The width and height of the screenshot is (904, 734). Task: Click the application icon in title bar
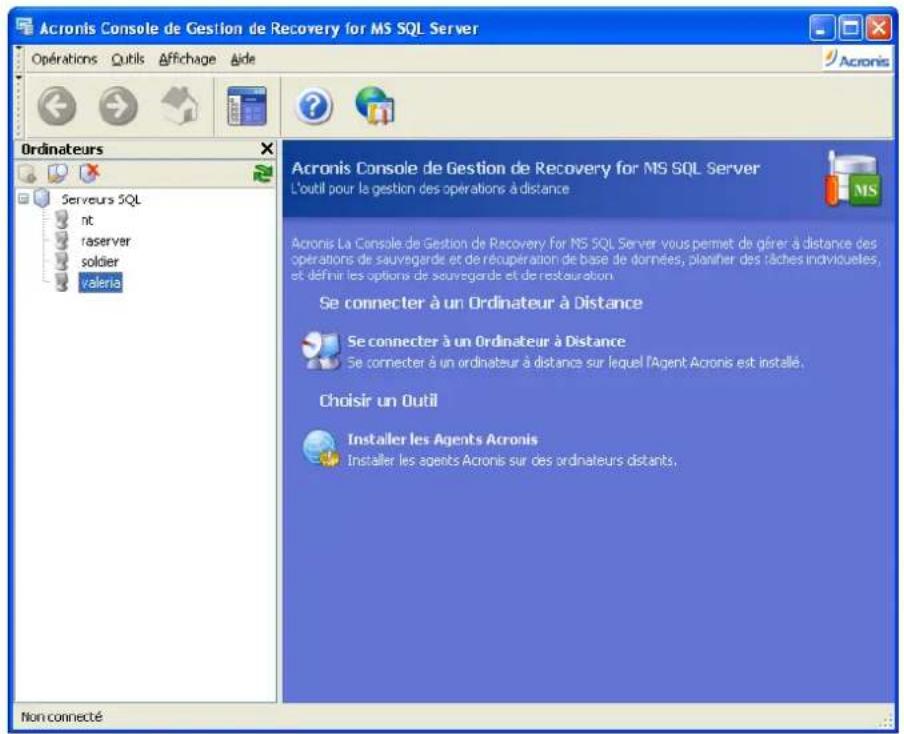[x=25, y=27]
